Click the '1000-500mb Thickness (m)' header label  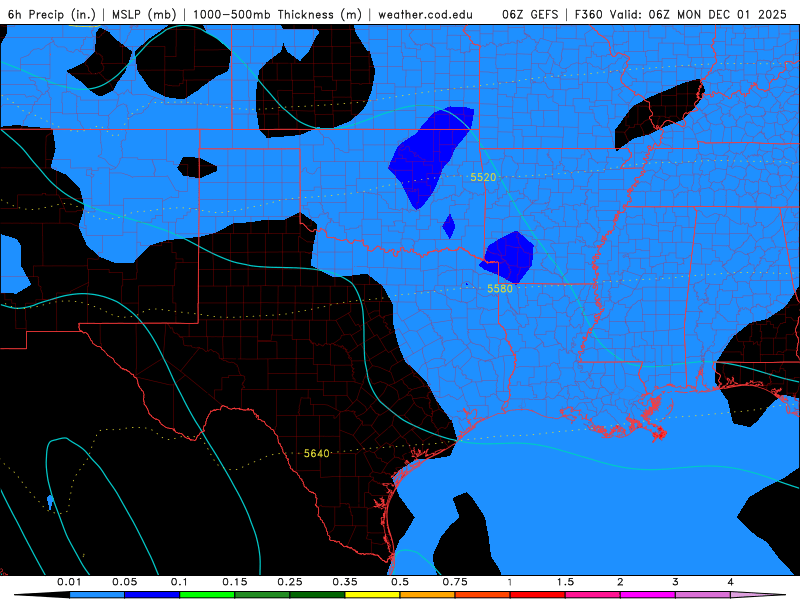278,15
